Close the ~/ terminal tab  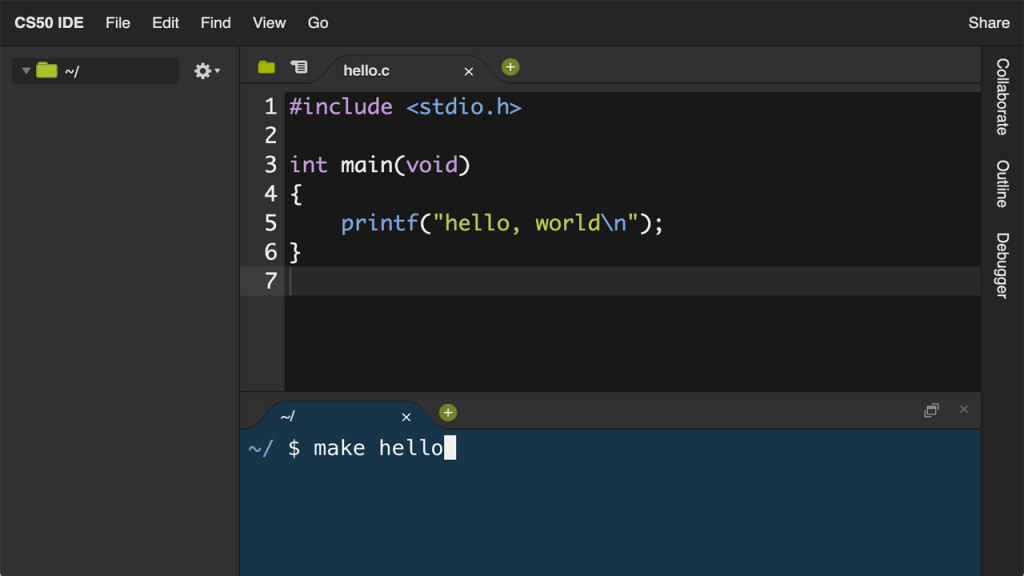[x=406, y=417]
